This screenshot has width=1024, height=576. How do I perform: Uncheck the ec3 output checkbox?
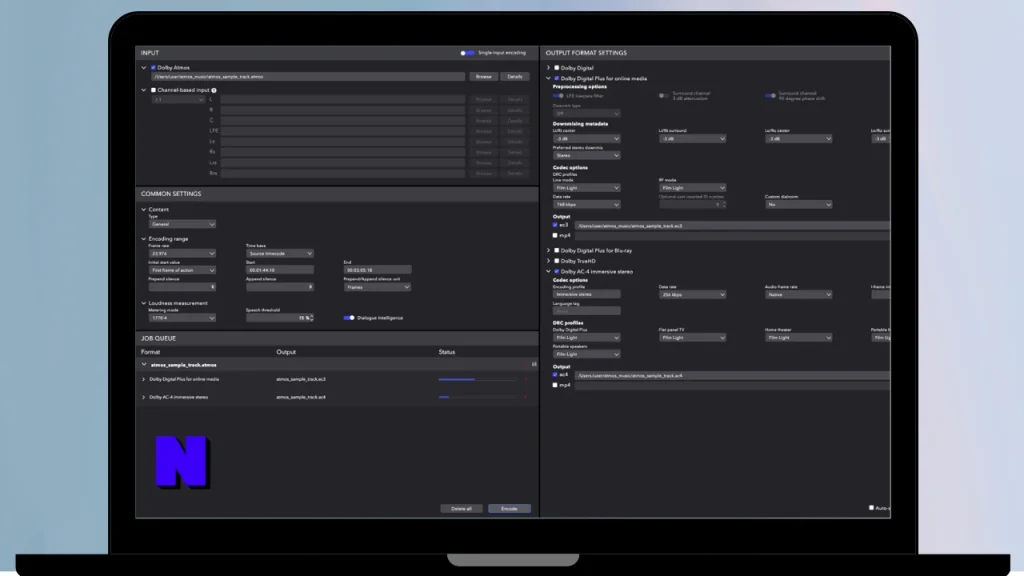pyautogui.click(x=555, y=225)
